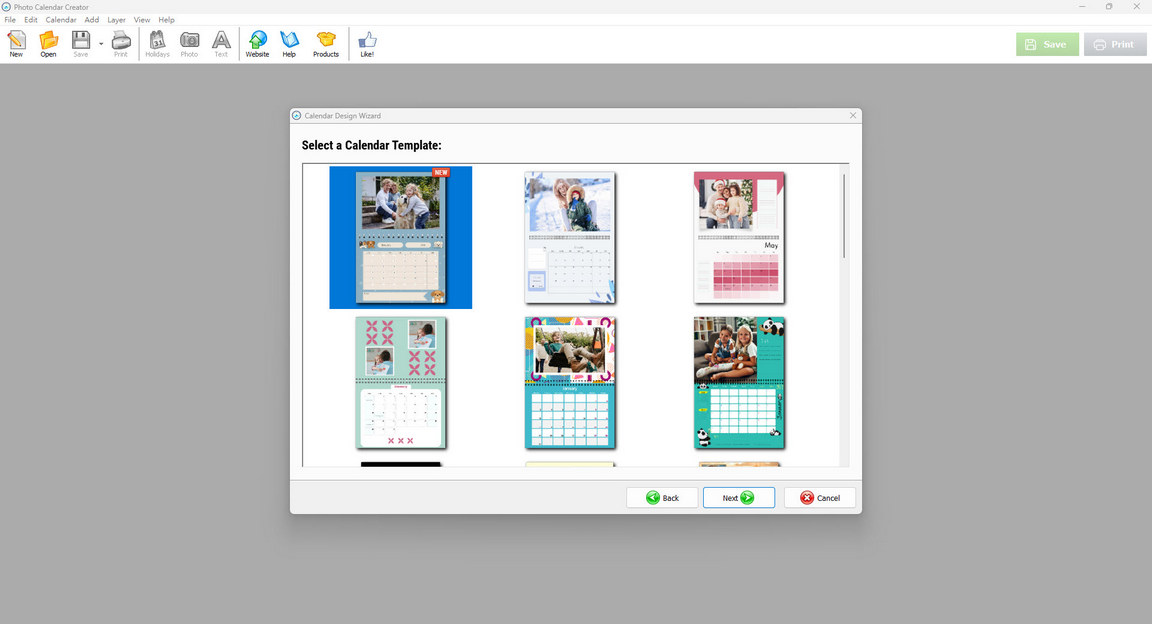Expand the arrow next to the Save icon
This screenshot has height=624, width=1152.
pos(101,44)
